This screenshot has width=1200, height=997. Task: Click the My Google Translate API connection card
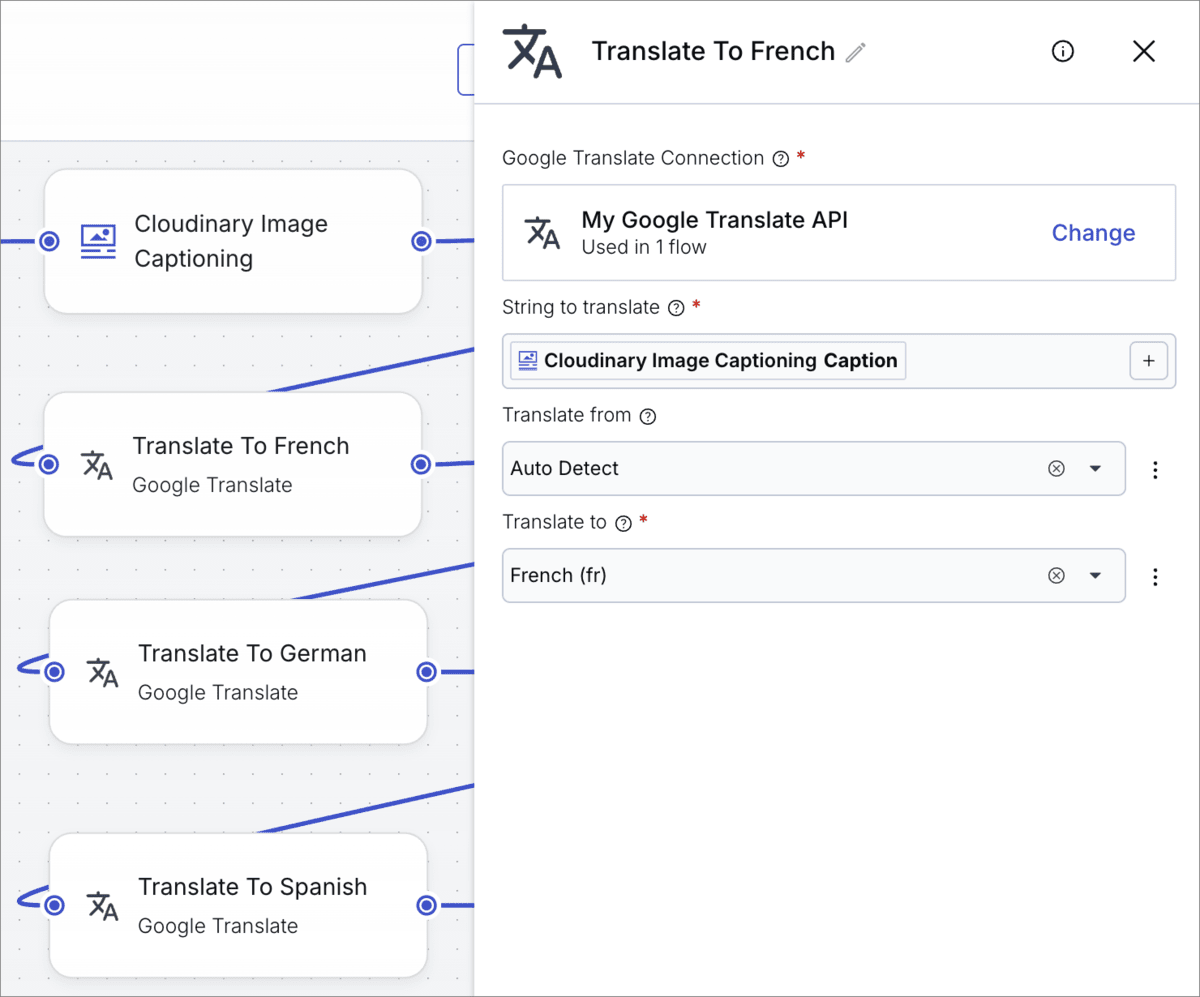[839, 232]
